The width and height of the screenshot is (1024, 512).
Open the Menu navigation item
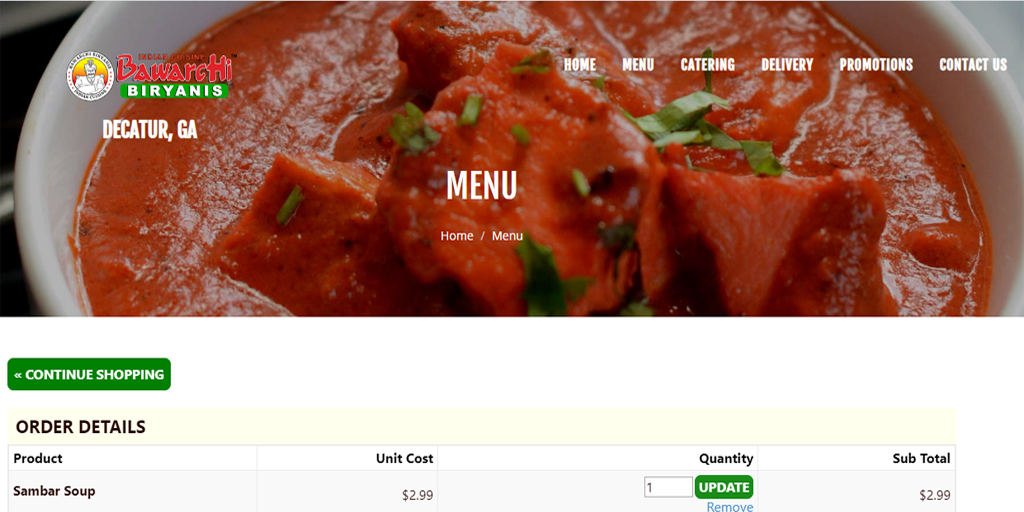[x=638, y=65]
